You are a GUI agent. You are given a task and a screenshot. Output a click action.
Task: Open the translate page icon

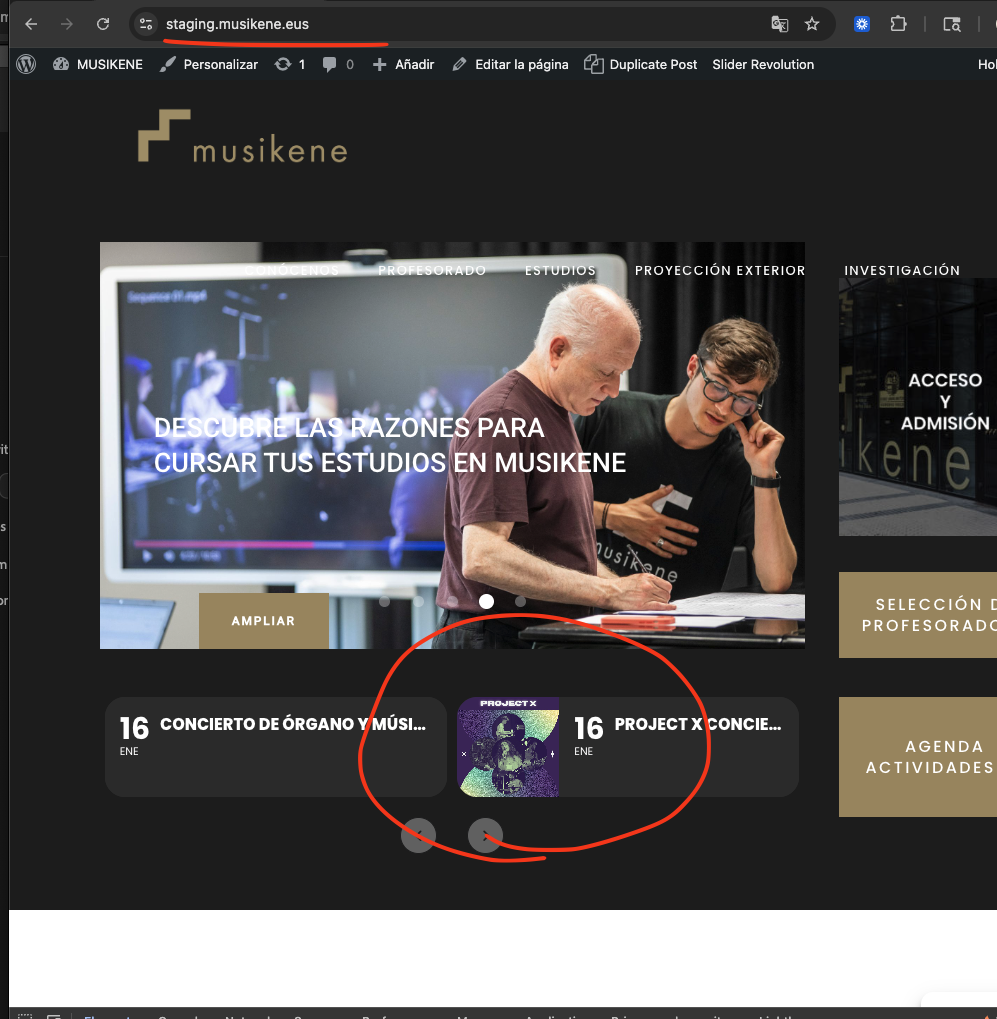point(779,24)
